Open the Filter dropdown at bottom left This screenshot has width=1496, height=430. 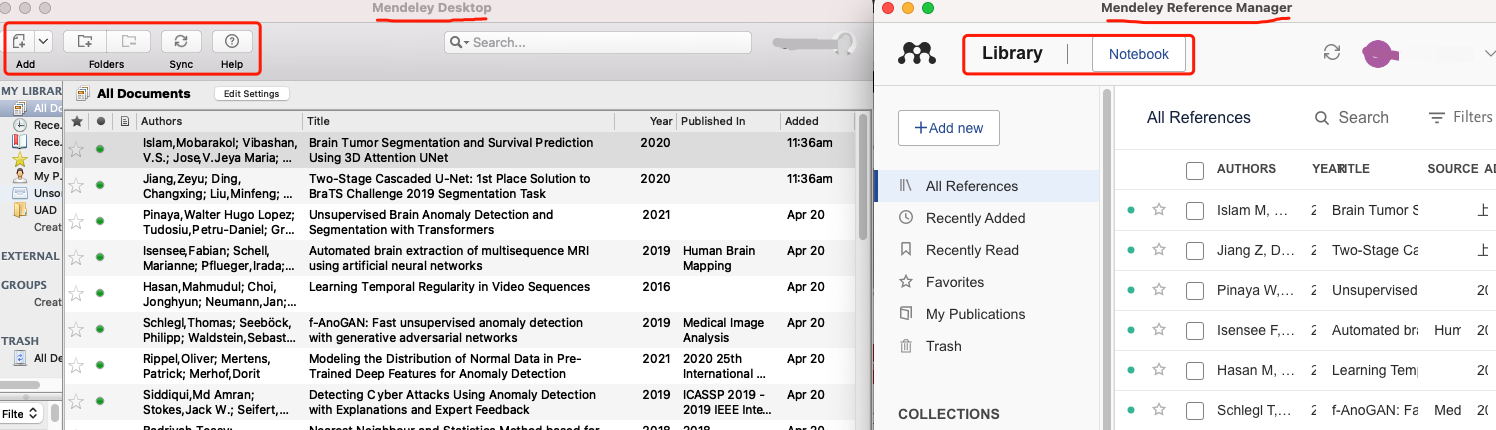[21, 413]
